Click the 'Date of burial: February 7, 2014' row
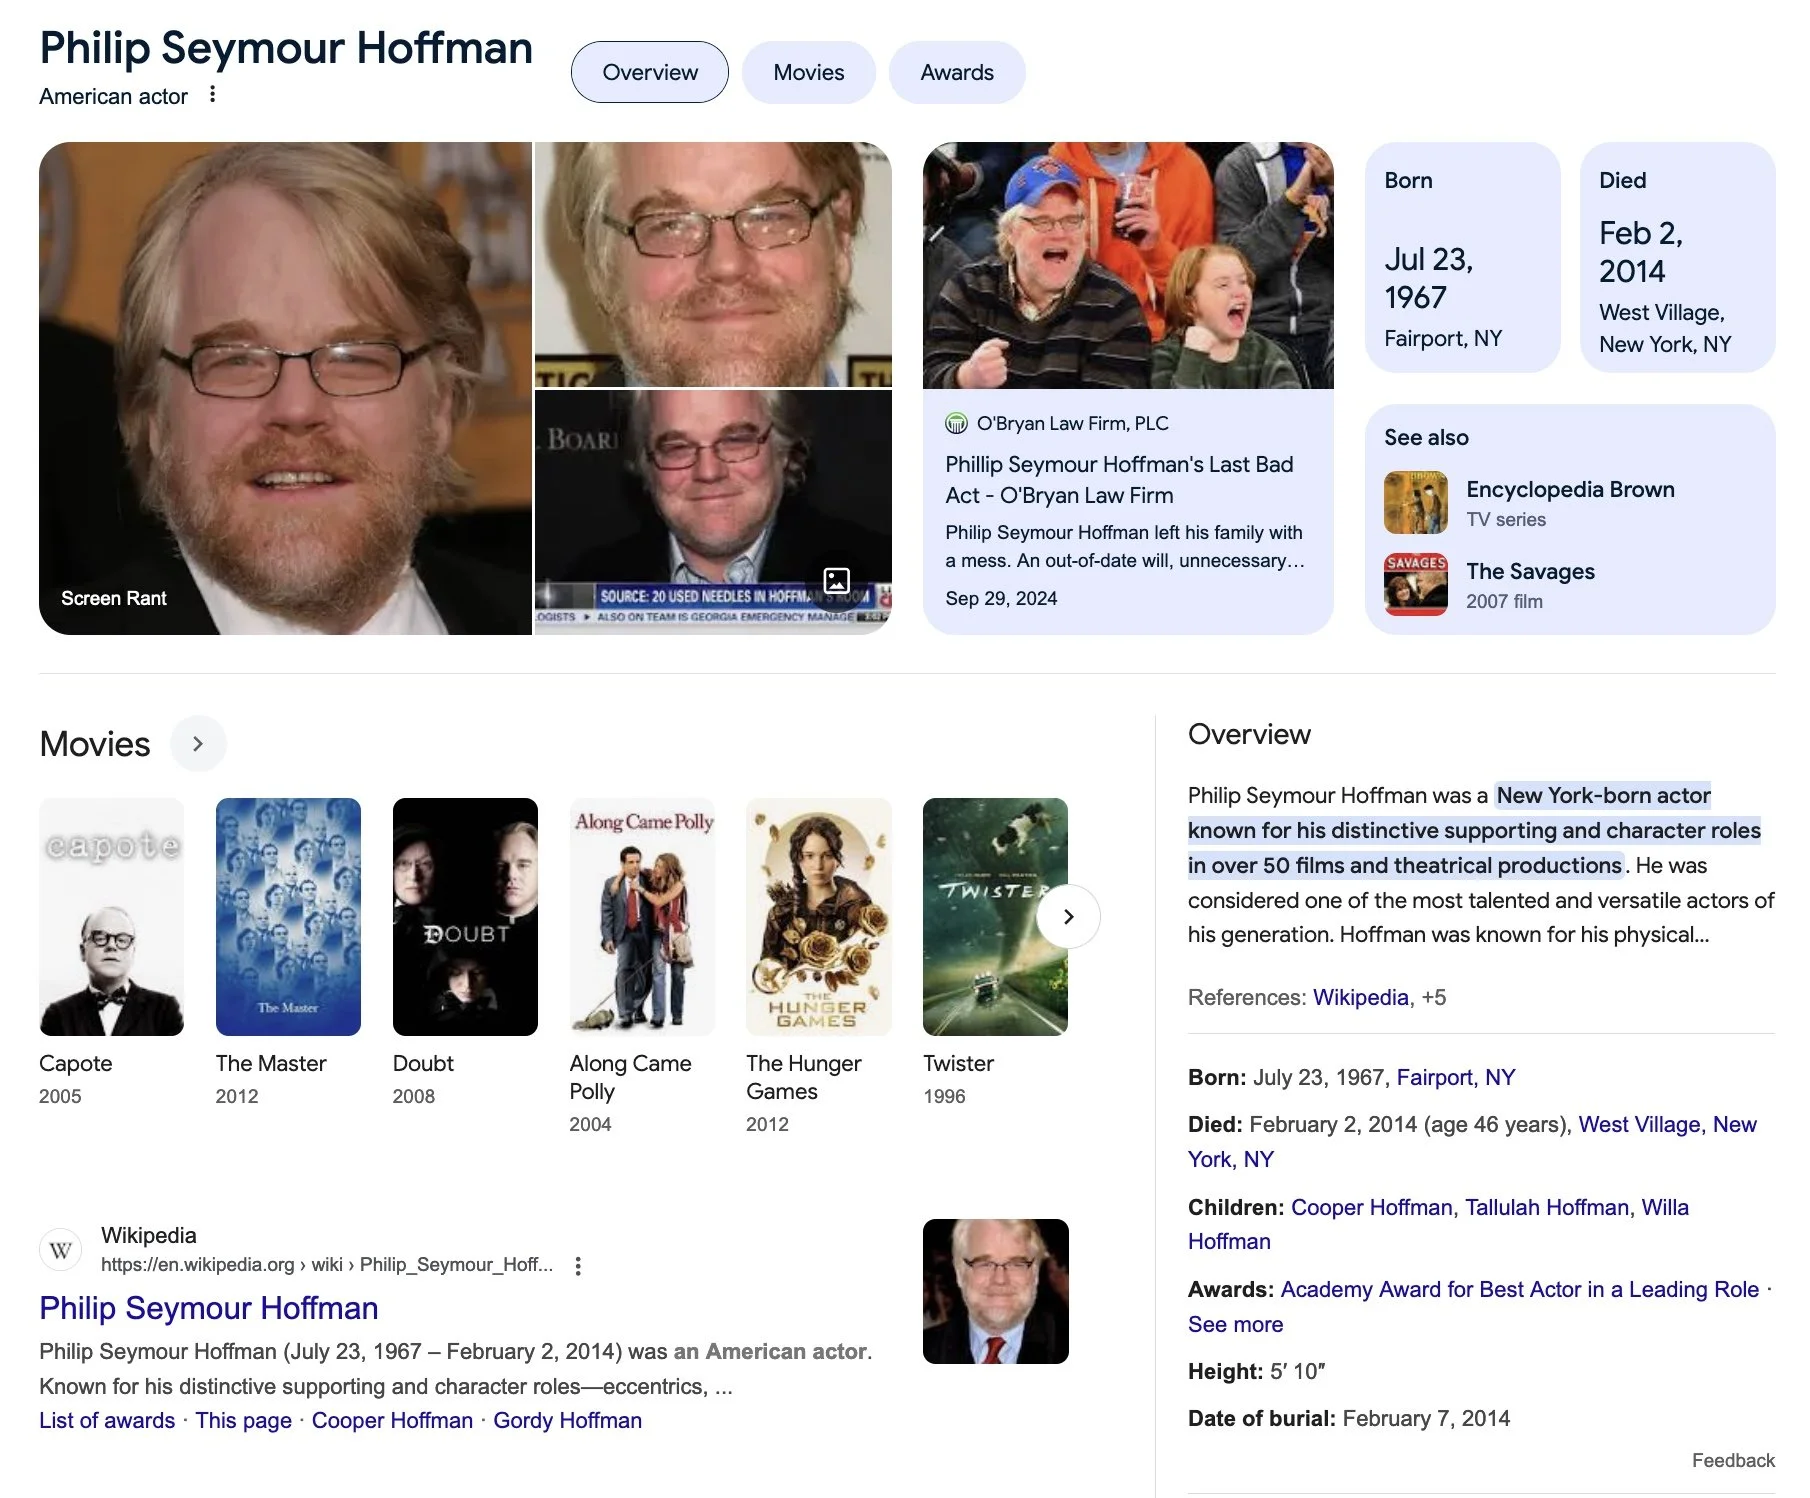Screen dimensions: 1810x1498 tap(1349, 1418)
